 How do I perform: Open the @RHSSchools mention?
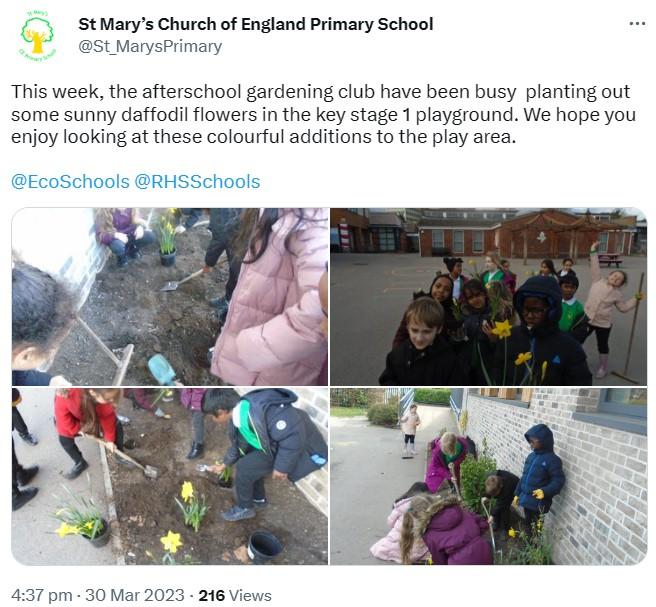pyautogui.click(x=197, y=182)
